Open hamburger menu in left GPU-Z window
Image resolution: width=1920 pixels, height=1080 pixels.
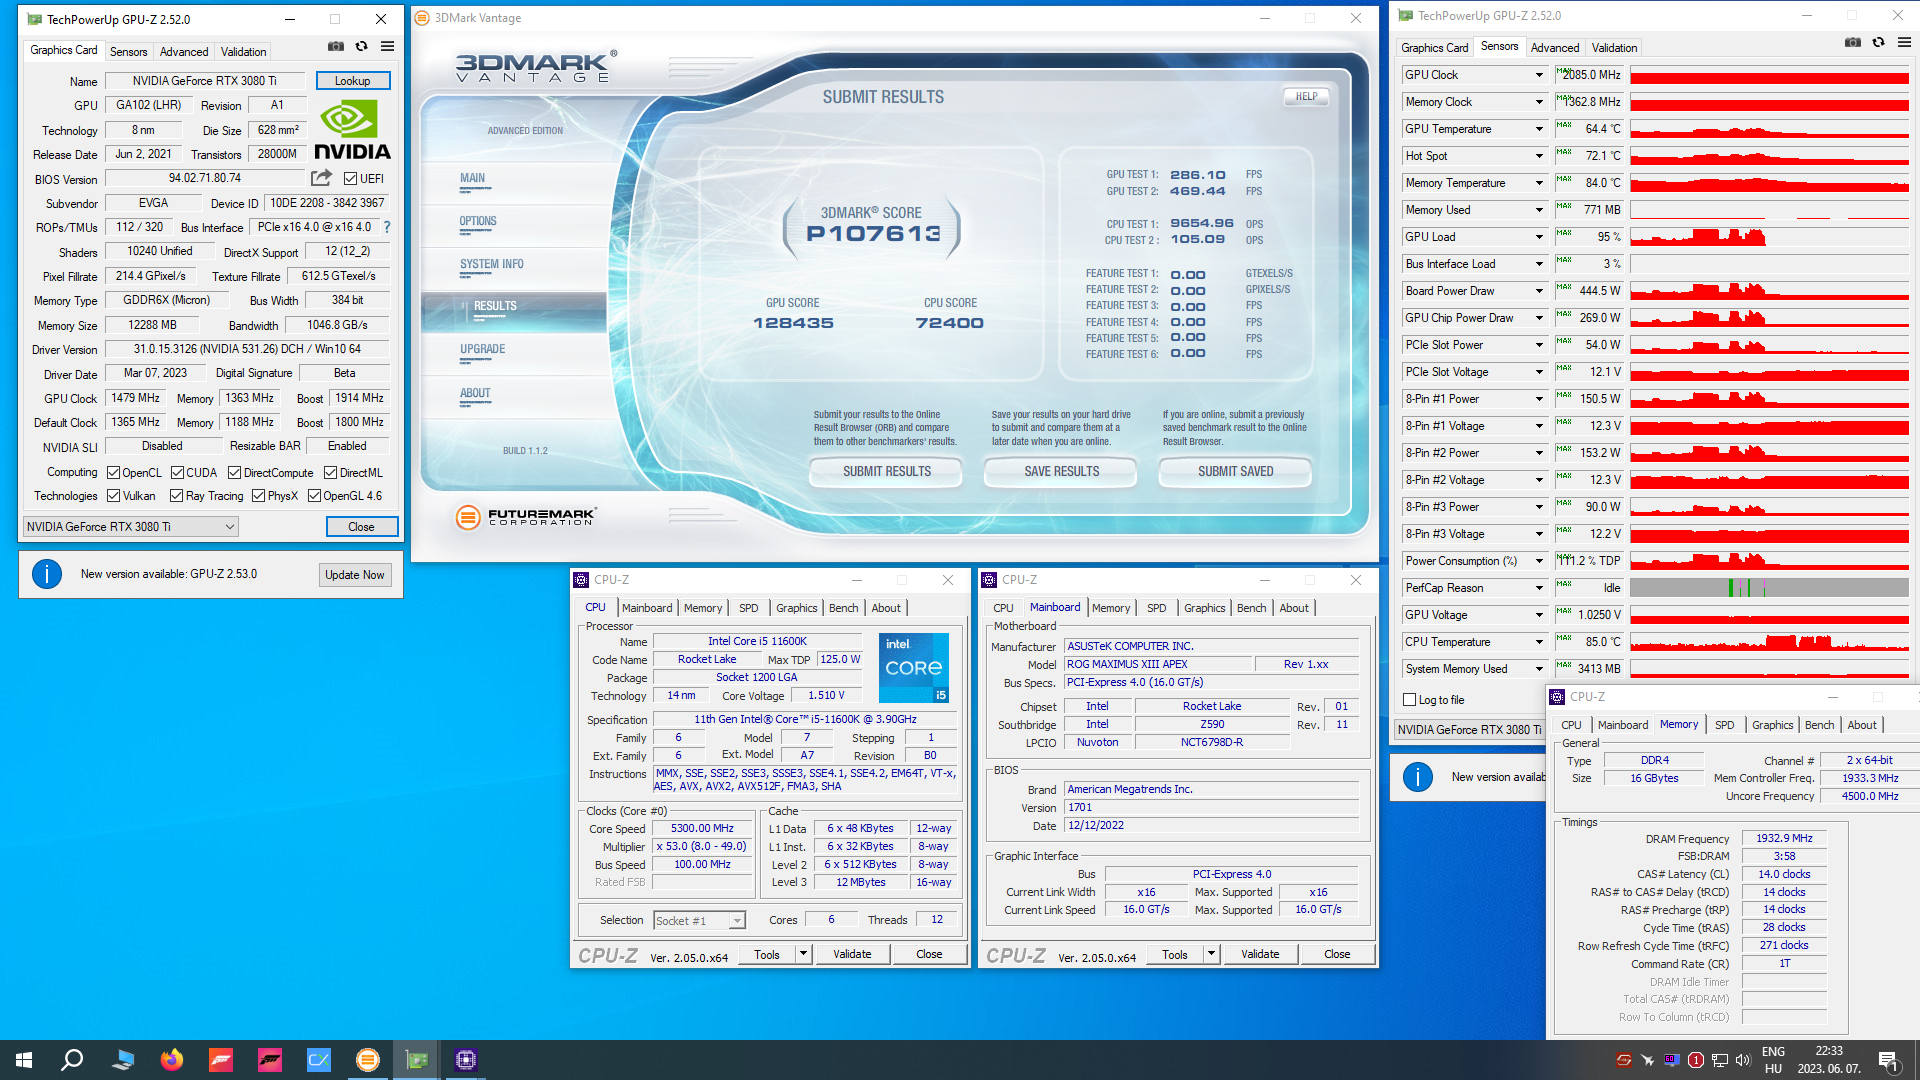coord(388,47)
